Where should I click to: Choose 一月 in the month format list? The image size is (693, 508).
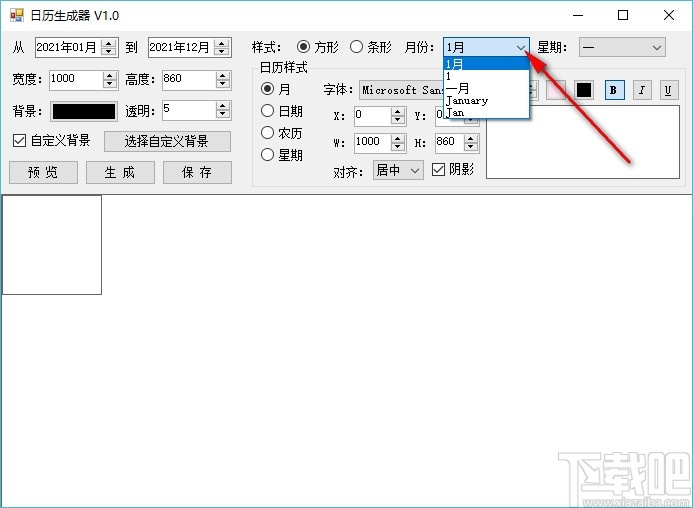[x=486, y=88]
